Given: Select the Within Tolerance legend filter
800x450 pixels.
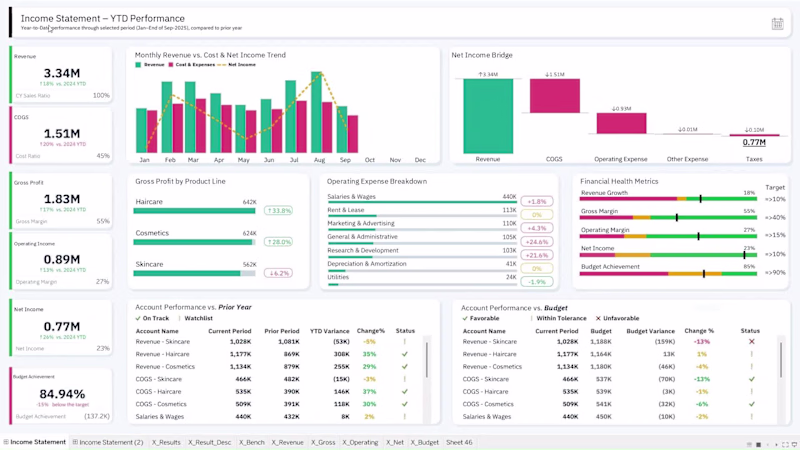Looking at the screenshot, I should pyautogui.click(x=559, y=318).
